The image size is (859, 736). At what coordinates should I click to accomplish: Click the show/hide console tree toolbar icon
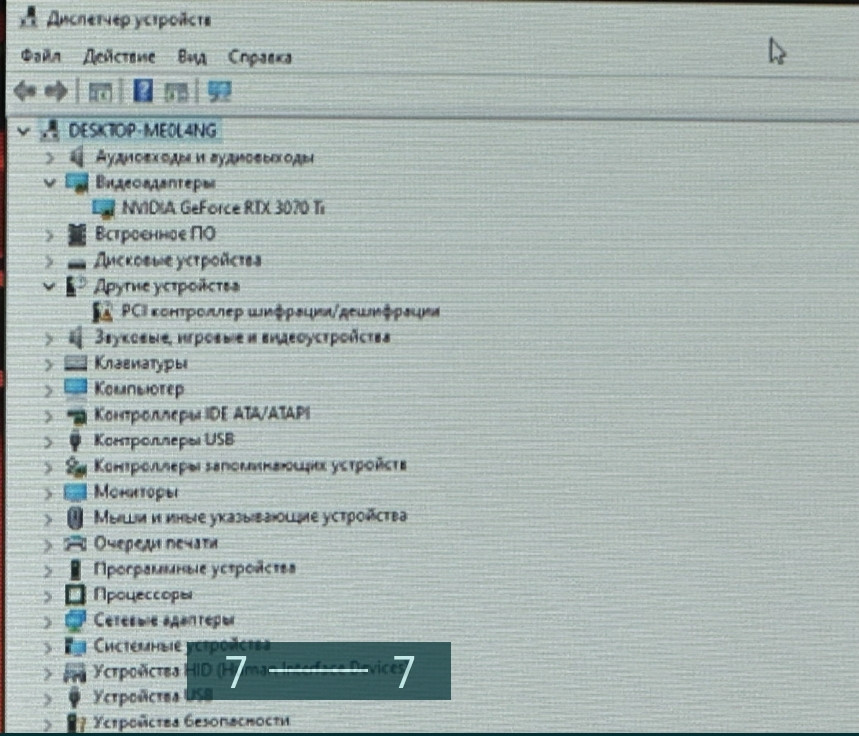pyautogui.click(x=99, y=92)
